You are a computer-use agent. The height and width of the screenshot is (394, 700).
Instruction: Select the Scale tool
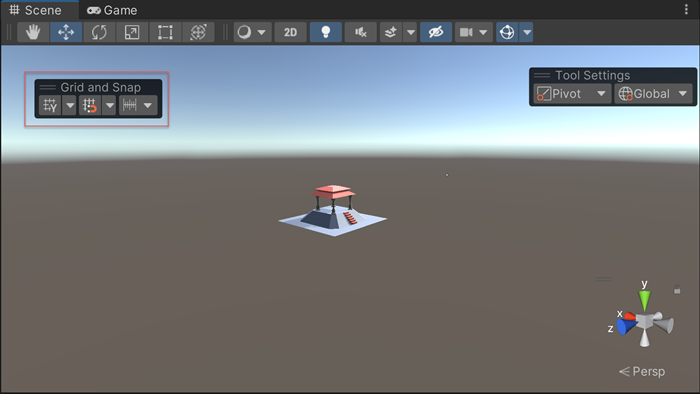tap(132, 32)
